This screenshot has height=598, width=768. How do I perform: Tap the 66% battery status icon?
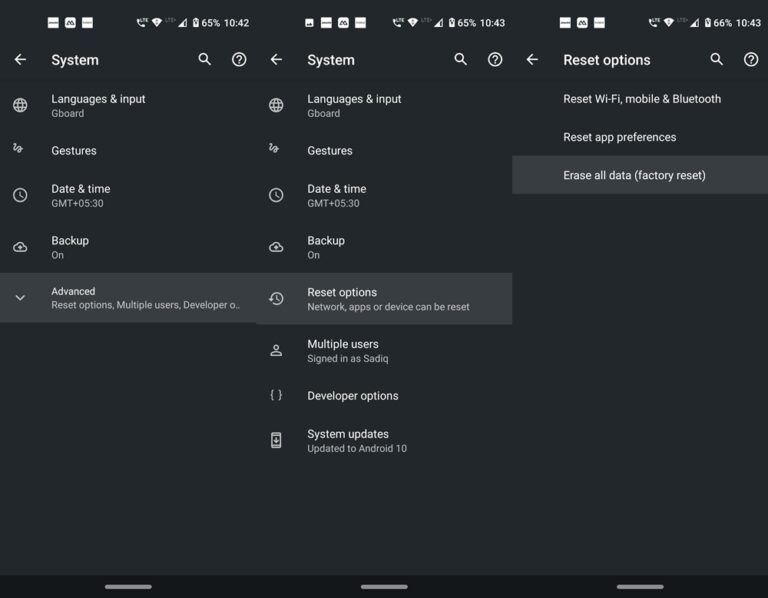[x=708, y=23]
